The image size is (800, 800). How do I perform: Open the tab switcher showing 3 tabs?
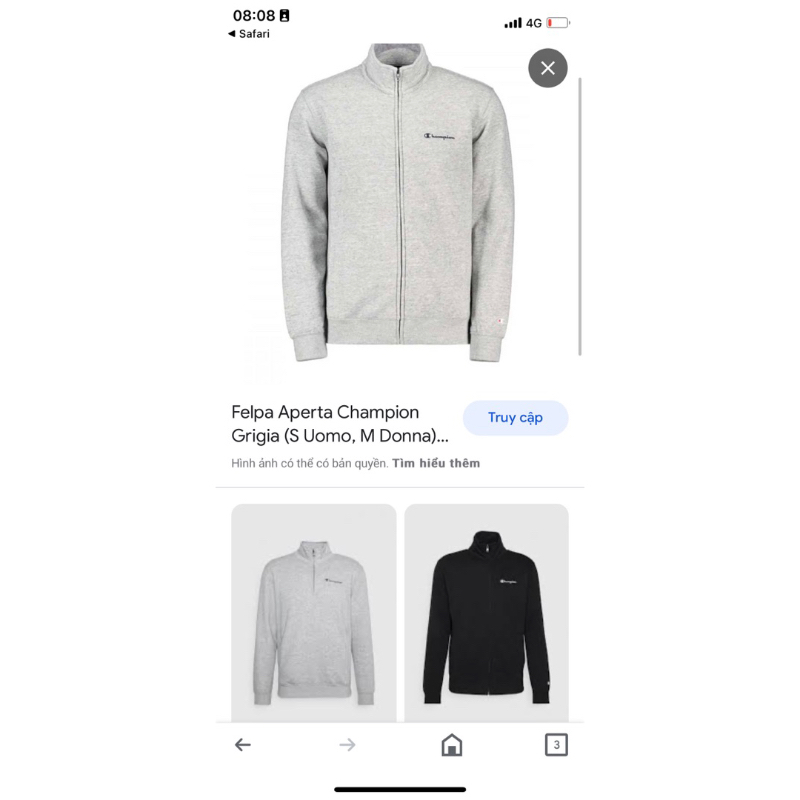pyautogui.click(x=556, y=745)
